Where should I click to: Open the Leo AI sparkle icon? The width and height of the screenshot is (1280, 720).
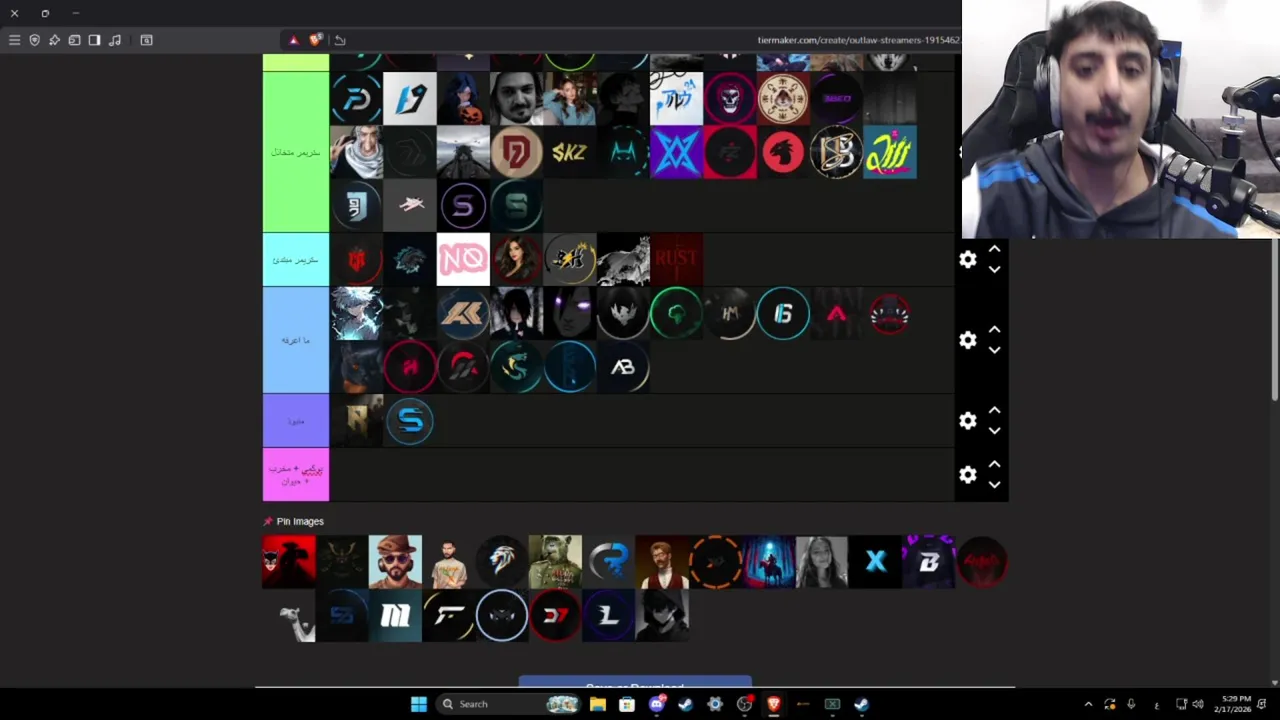click(54, 40)
